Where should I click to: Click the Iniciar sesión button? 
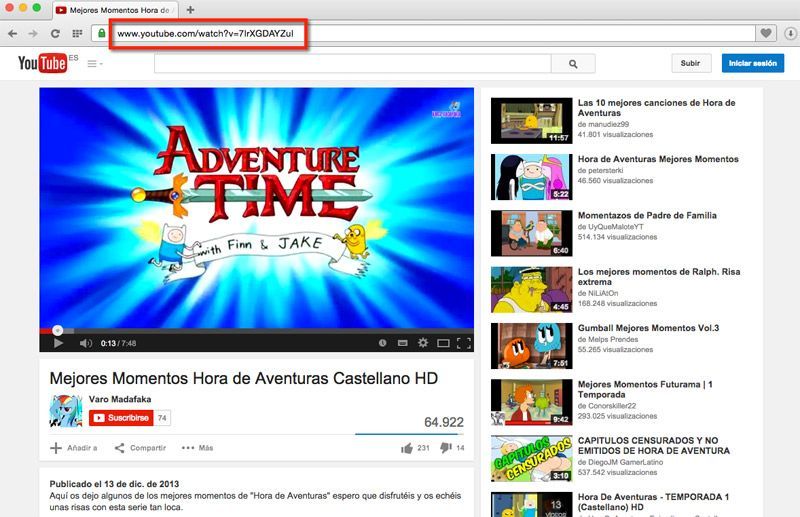click(753, 63)
